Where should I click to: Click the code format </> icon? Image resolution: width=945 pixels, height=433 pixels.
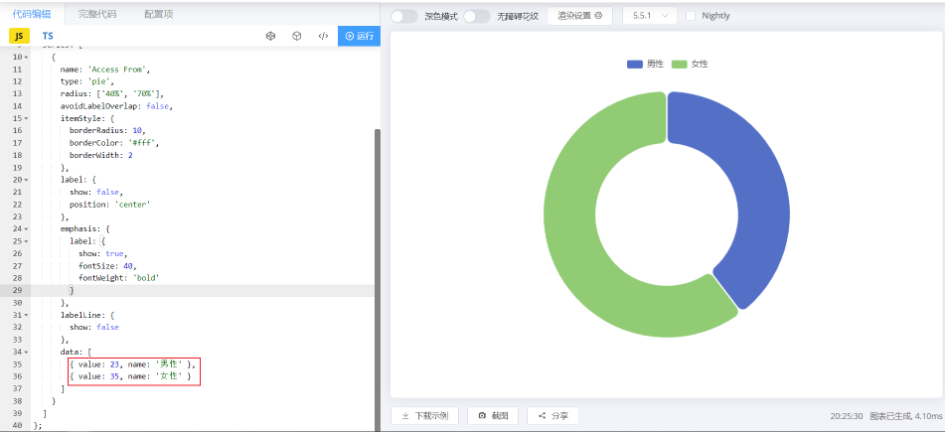[323, 36]
